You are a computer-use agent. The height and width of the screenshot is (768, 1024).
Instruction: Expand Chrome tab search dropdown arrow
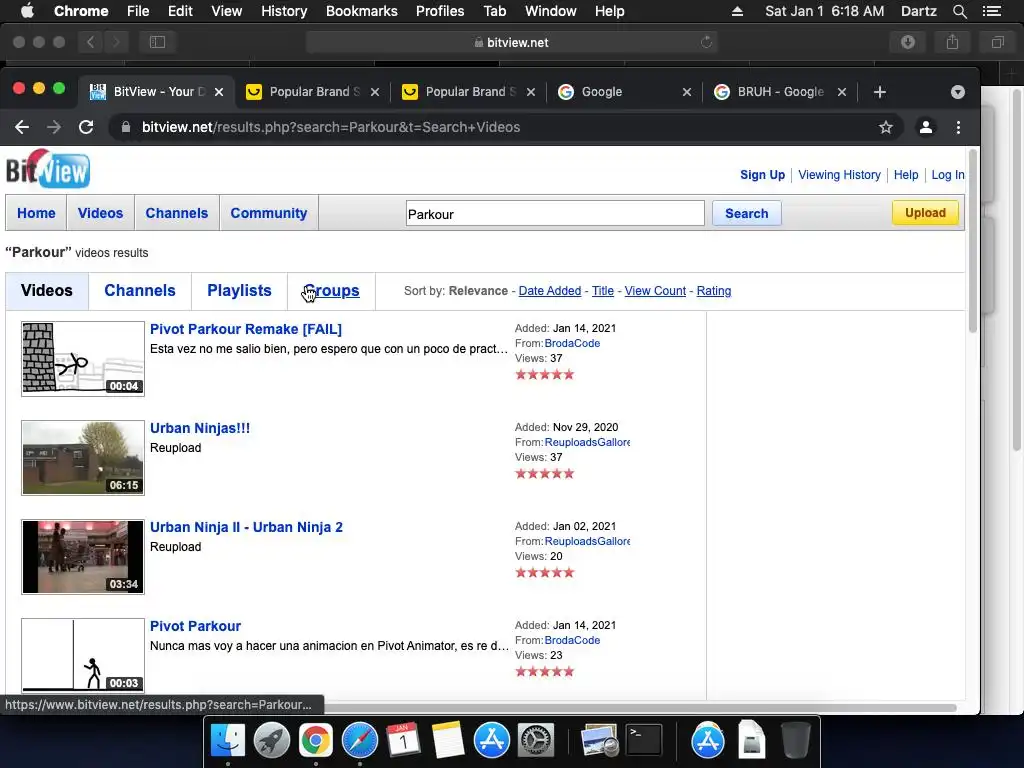[957, 92]
